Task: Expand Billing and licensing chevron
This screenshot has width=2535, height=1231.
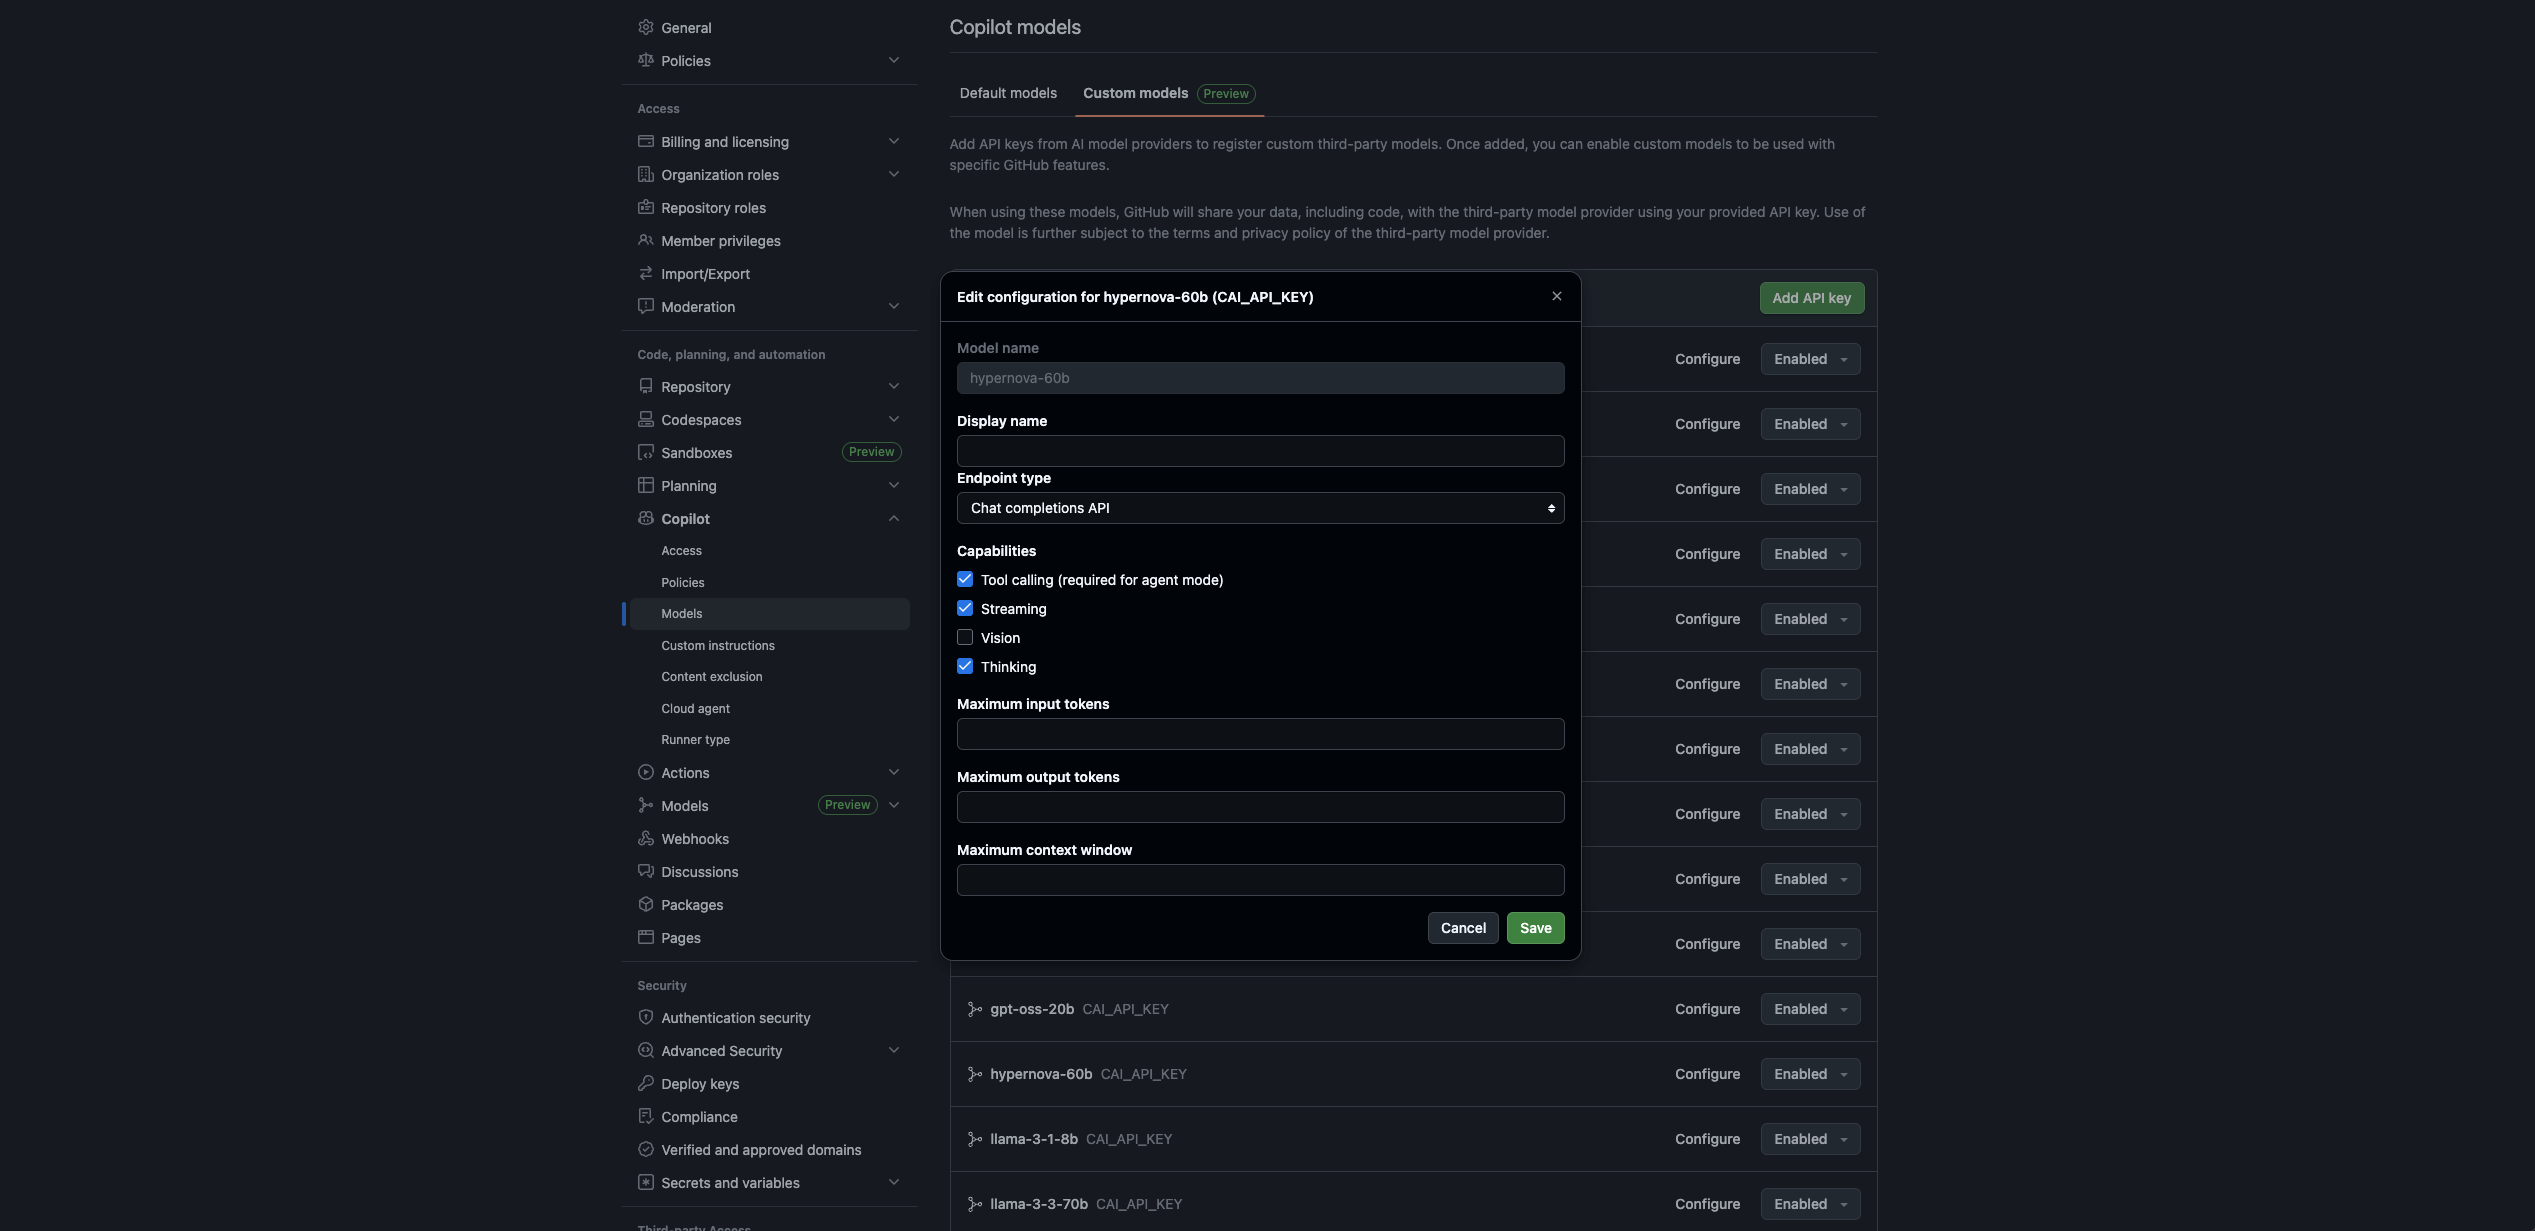Action: (894, 141)
